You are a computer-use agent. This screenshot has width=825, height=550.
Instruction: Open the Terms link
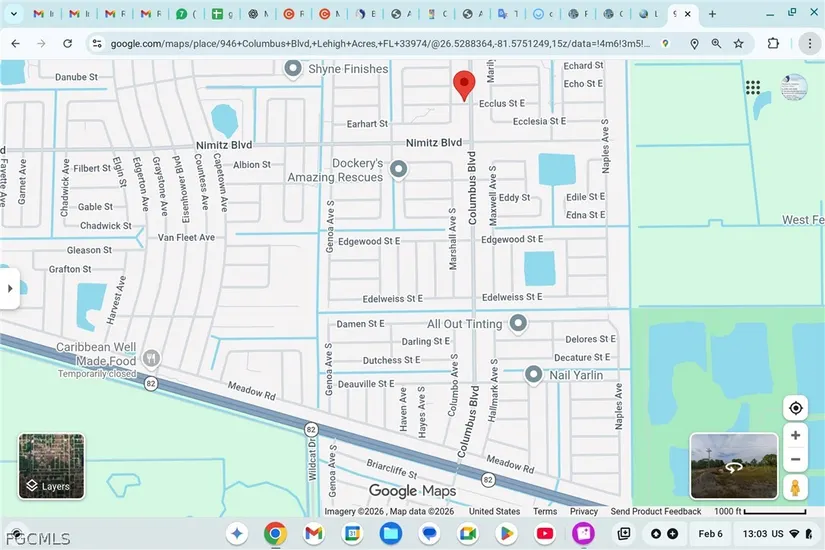click(x=545, y=511)
